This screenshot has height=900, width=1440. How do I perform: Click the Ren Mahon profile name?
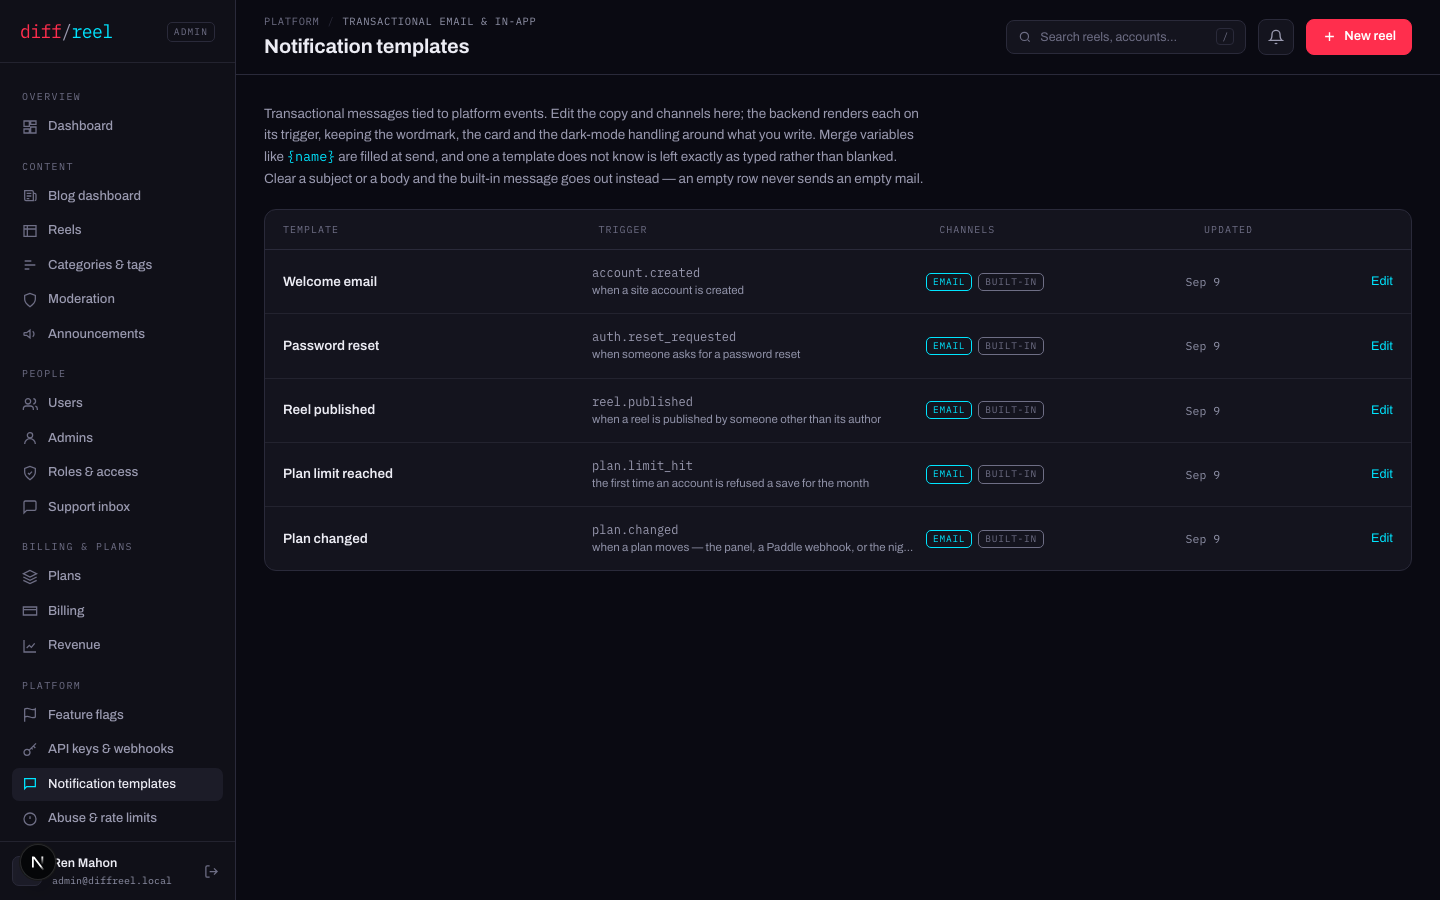coord(87,863)
